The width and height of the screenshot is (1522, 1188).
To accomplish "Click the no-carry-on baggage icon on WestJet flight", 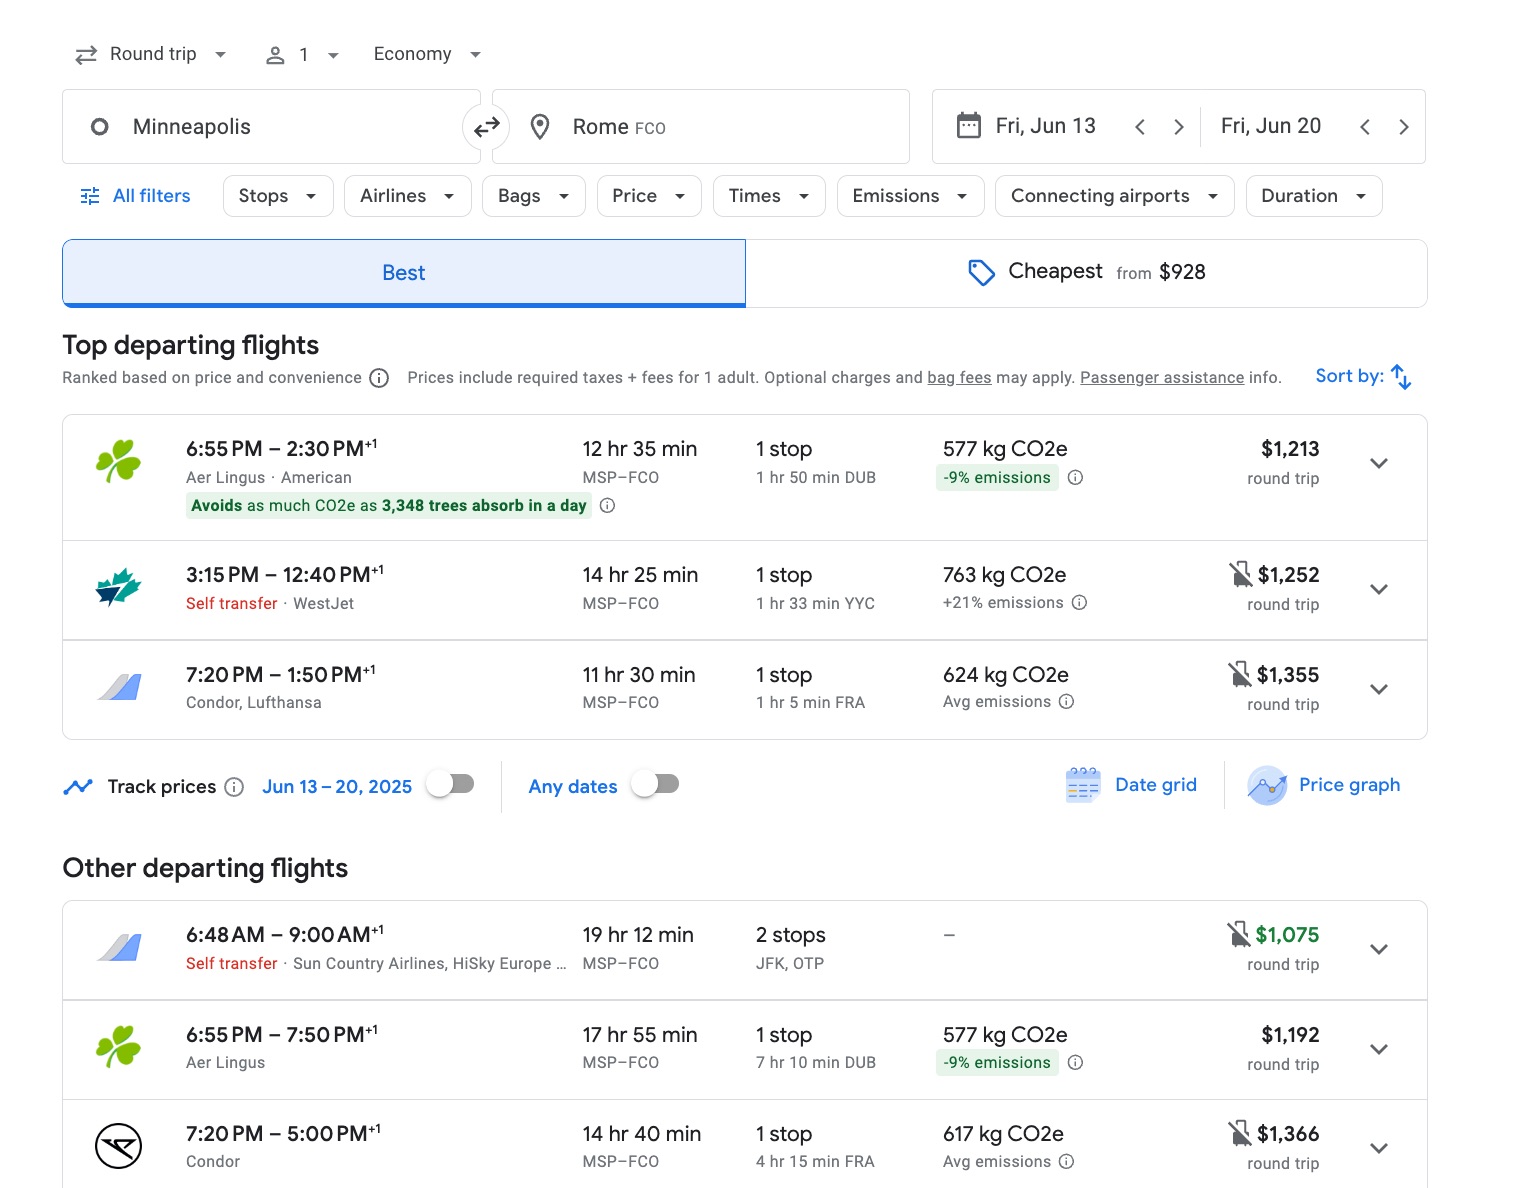I will tap(1240, 574).
